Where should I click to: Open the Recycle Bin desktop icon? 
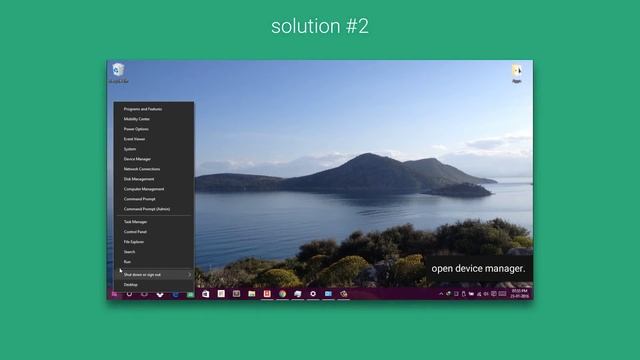coord(118,73)
